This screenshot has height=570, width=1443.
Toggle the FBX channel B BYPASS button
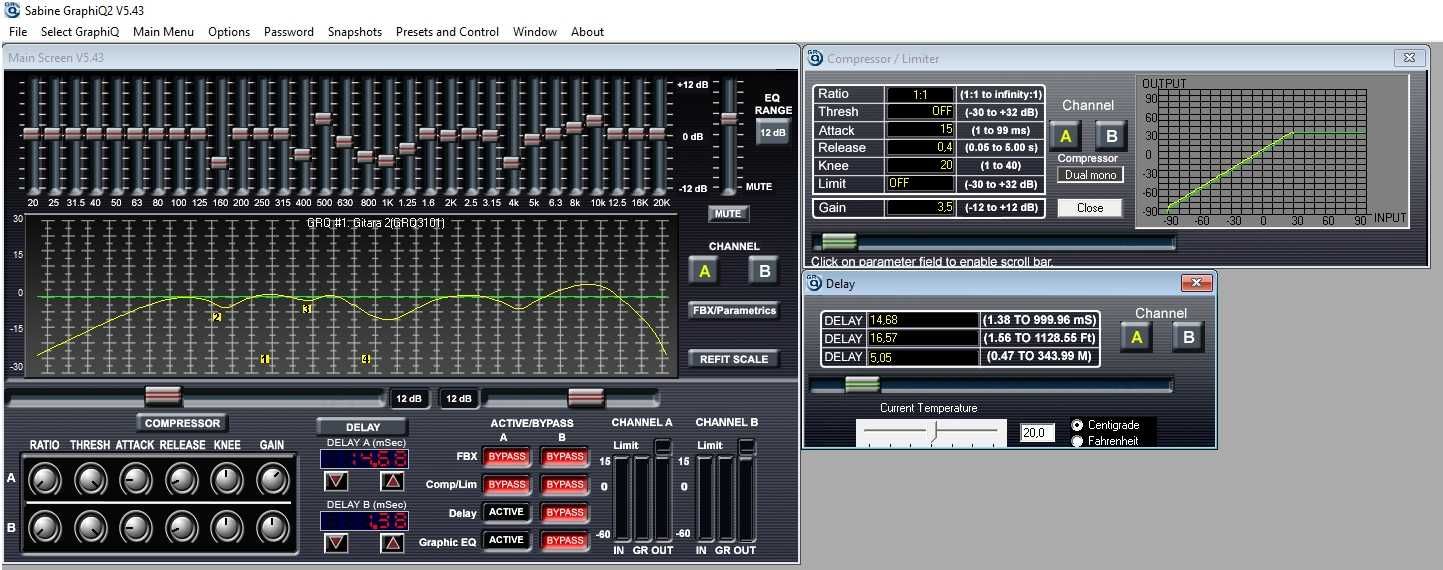click(565, 456)
